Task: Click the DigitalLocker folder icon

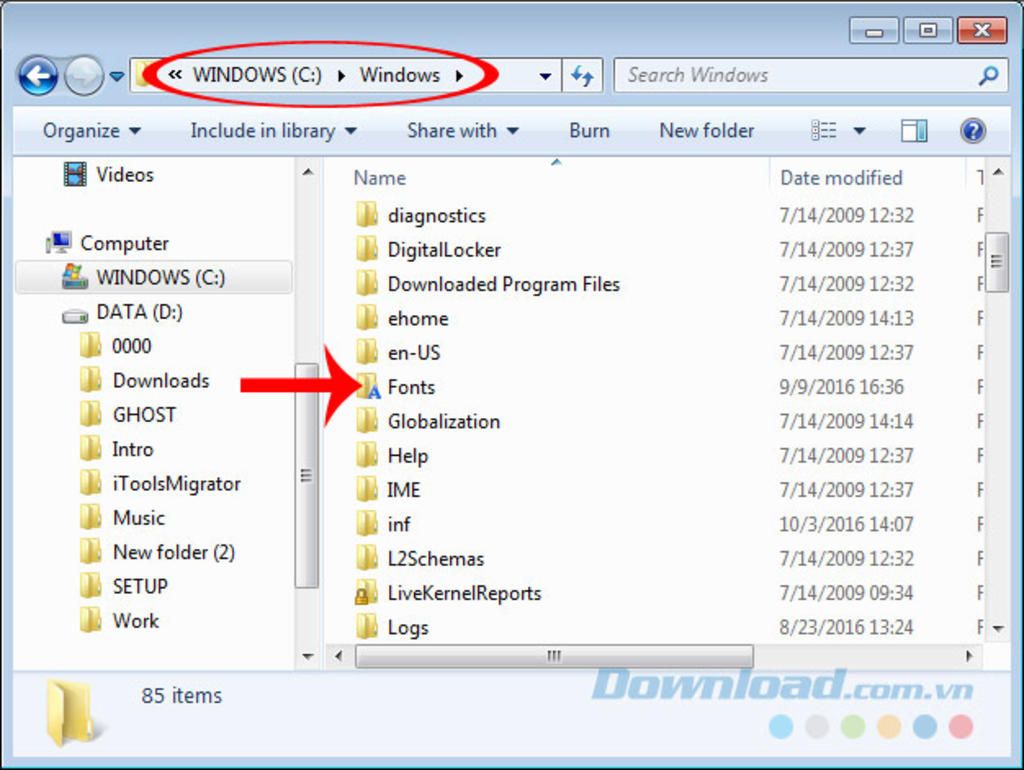Action: 367,249
